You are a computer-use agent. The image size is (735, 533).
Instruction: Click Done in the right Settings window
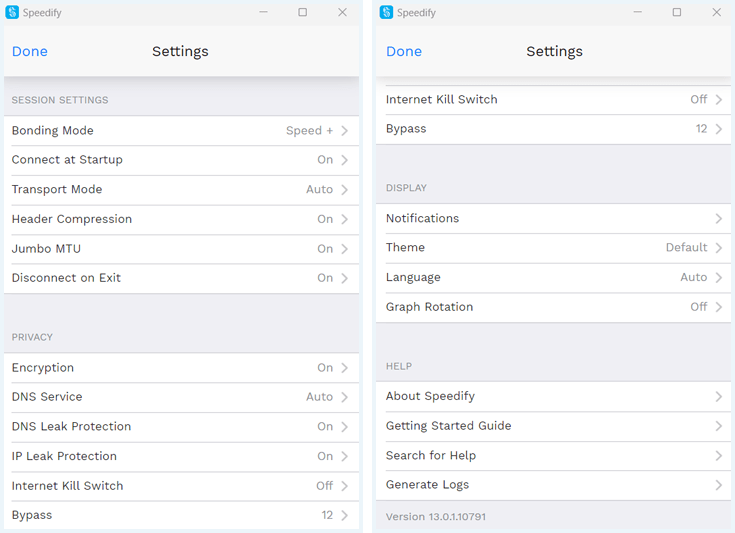tap(404, 51)
